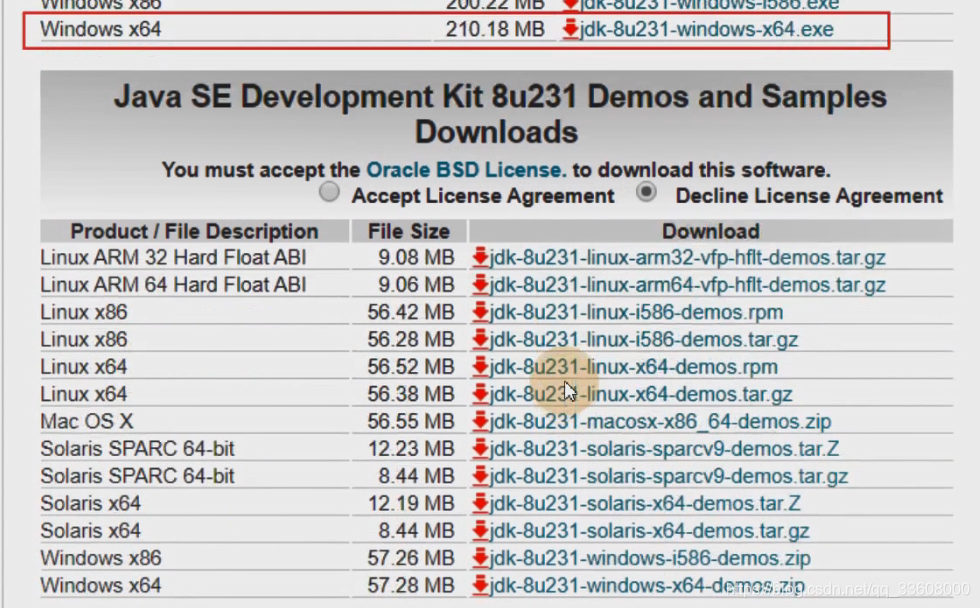Click the download icon for windows-x64-demos.zip
The width and height of the screenshot is (980, 608).
[480, 585]
